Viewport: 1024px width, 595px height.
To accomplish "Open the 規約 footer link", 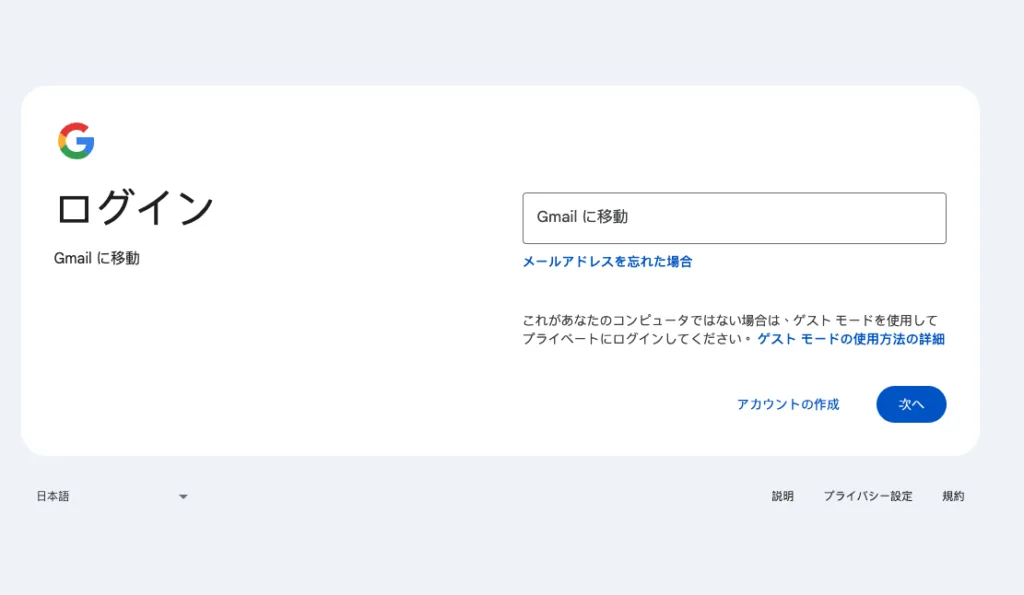I will click(953, 496).
